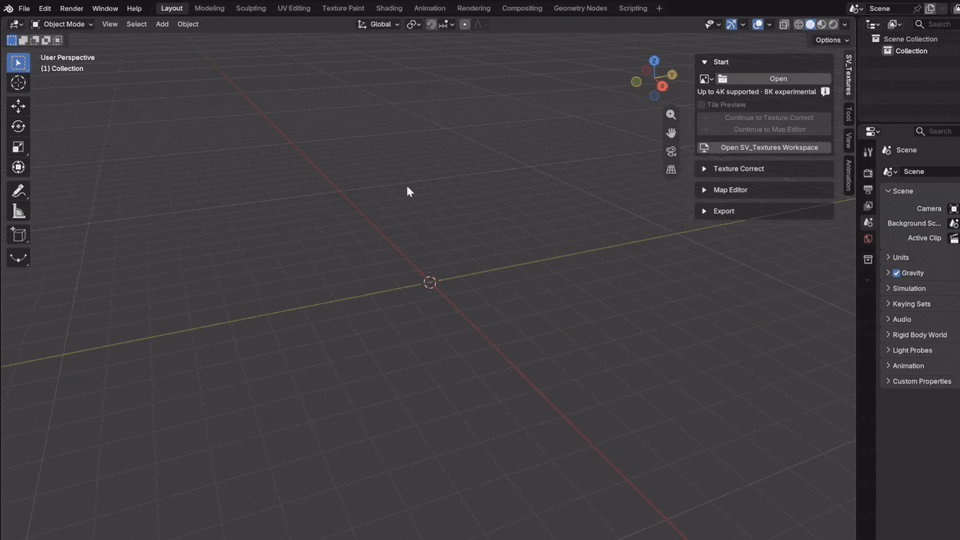Select the Measure tool

pyautogui.click(x=18, y=212)
